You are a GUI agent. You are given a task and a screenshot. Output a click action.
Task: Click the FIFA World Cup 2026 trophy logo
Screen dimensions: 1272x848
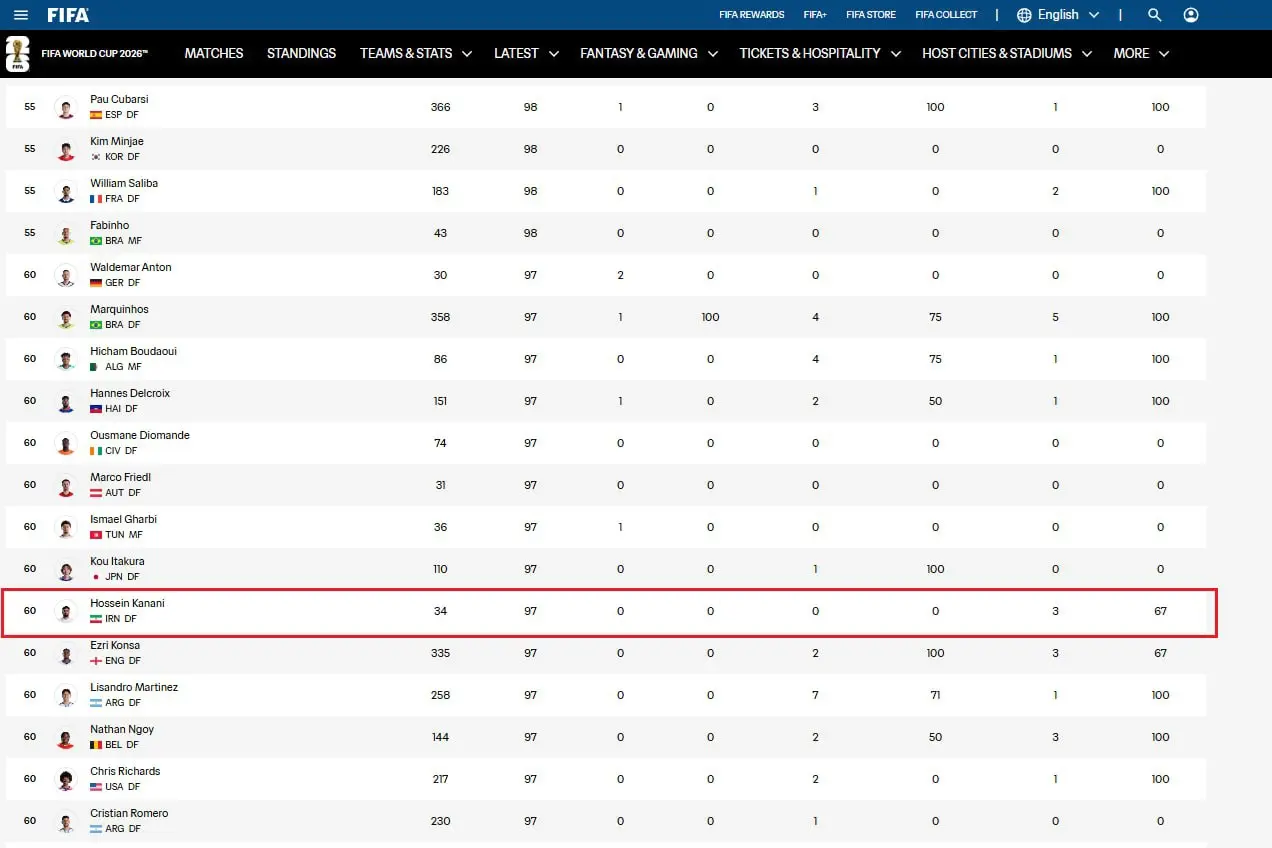[17, 53]
